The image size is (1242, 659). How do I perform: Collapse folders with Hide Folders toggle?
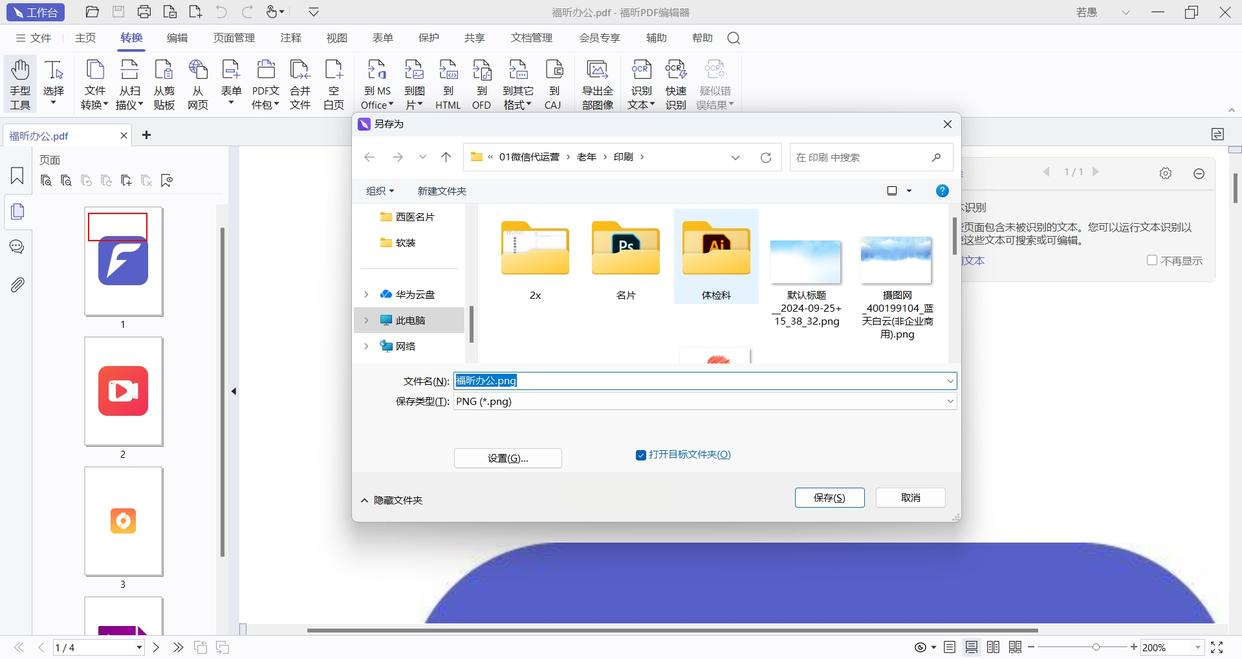coord(391,500)
